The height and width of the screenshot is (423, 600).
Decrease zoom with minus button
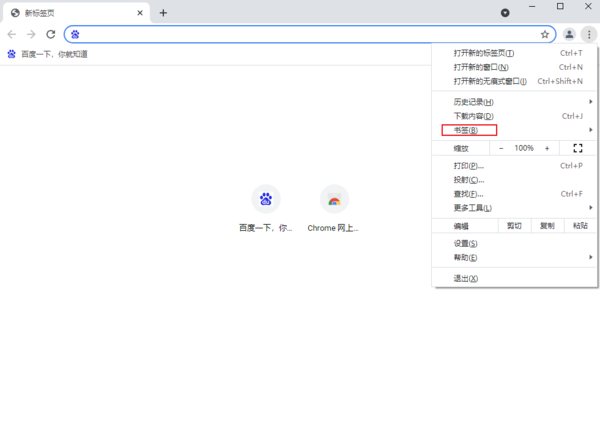click(x=501, y=148)
